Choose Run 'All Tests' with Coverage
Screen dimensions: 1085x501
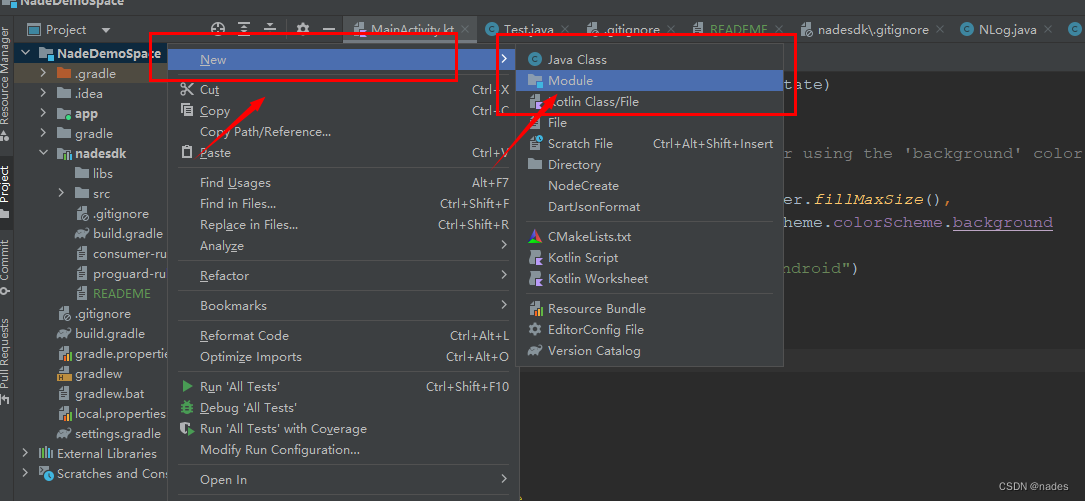pos(343,429)
